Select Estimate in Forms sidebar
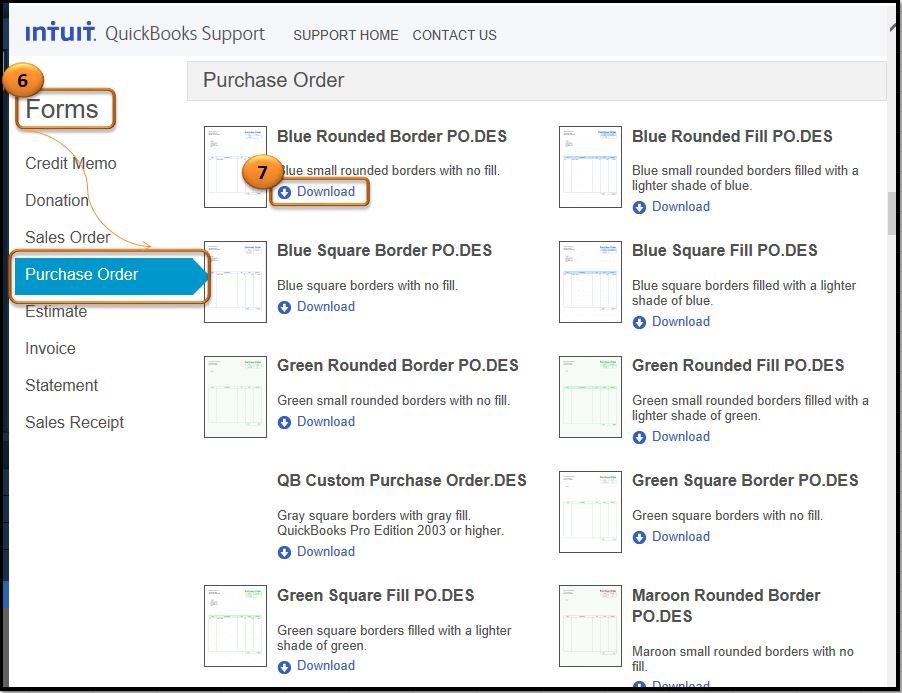902x693 pixels. pyautogui.click(x=56, y=311)
